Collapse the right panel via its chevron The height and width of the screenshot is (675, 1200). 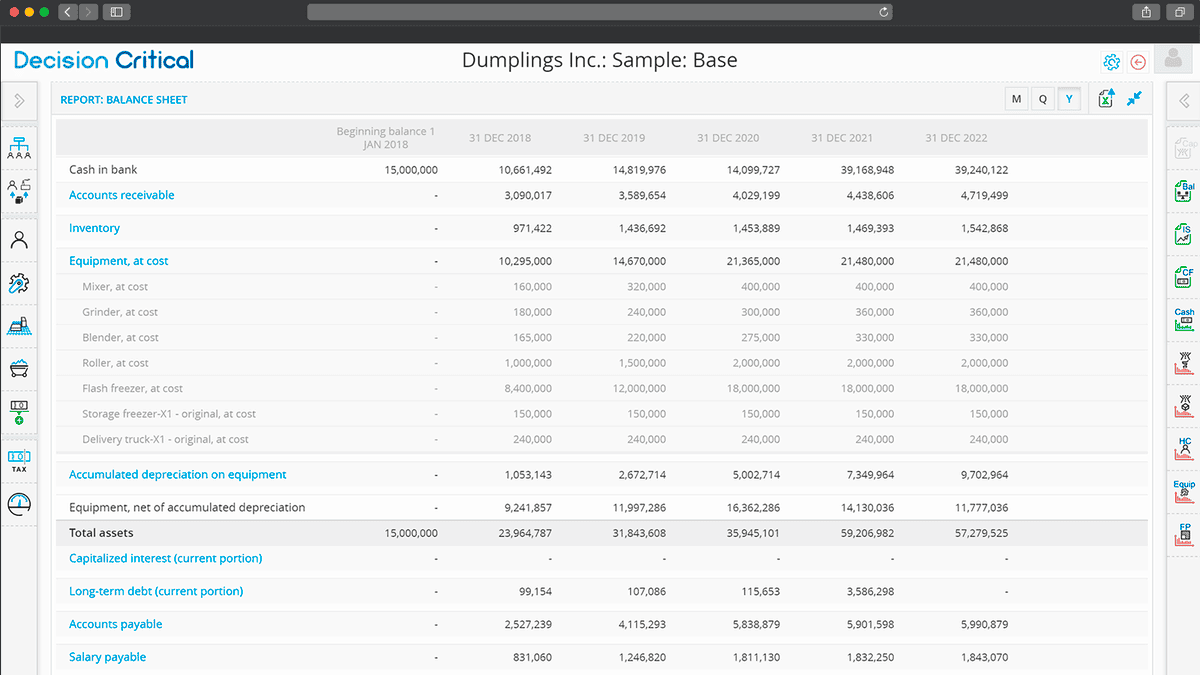tap(1184, 100)
